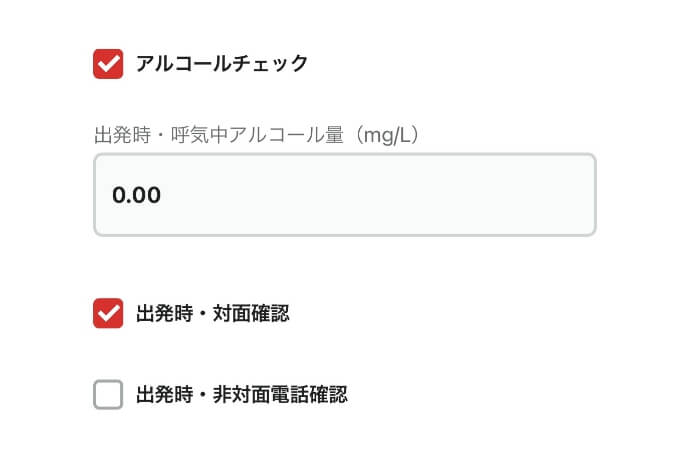The width and height of the screenshot is (690, 456).
Task: Uncheck the 出発時・対面確認 checkbox
Action: (108, 313)
